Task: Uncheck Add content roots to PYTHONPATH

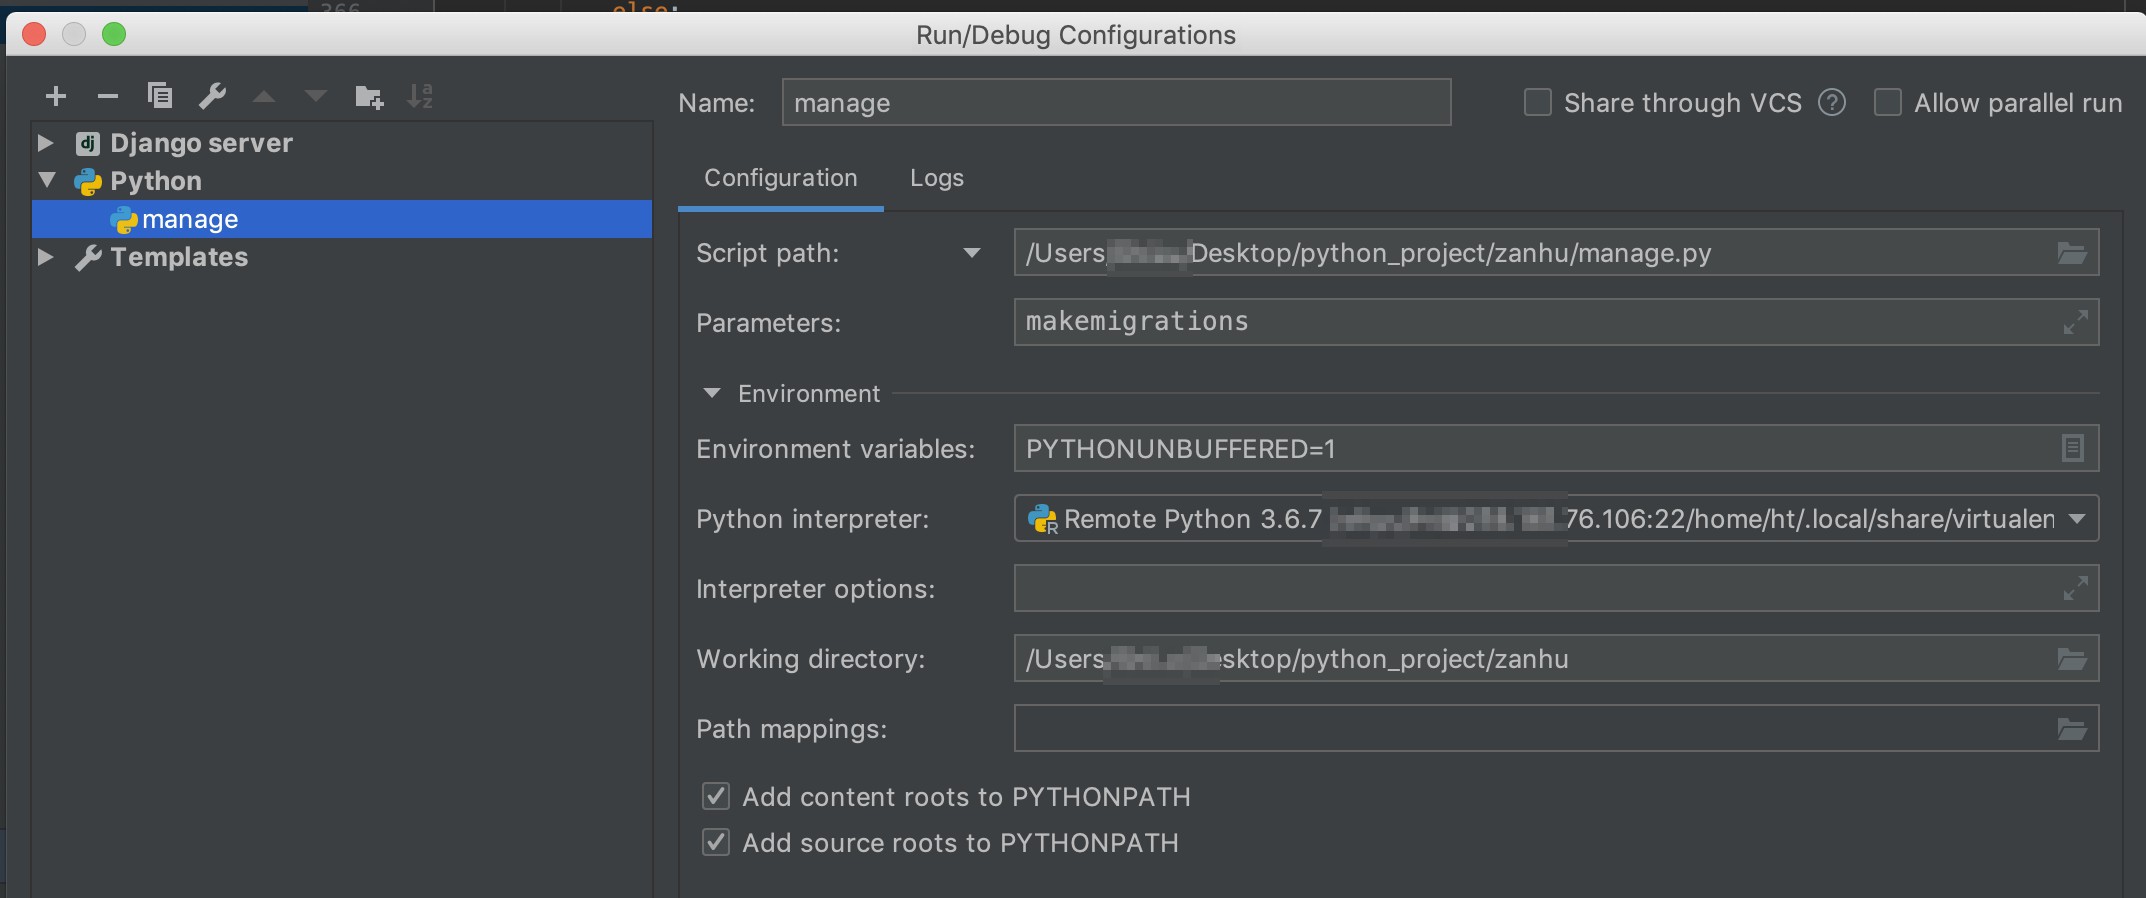Action: point(716,796)
